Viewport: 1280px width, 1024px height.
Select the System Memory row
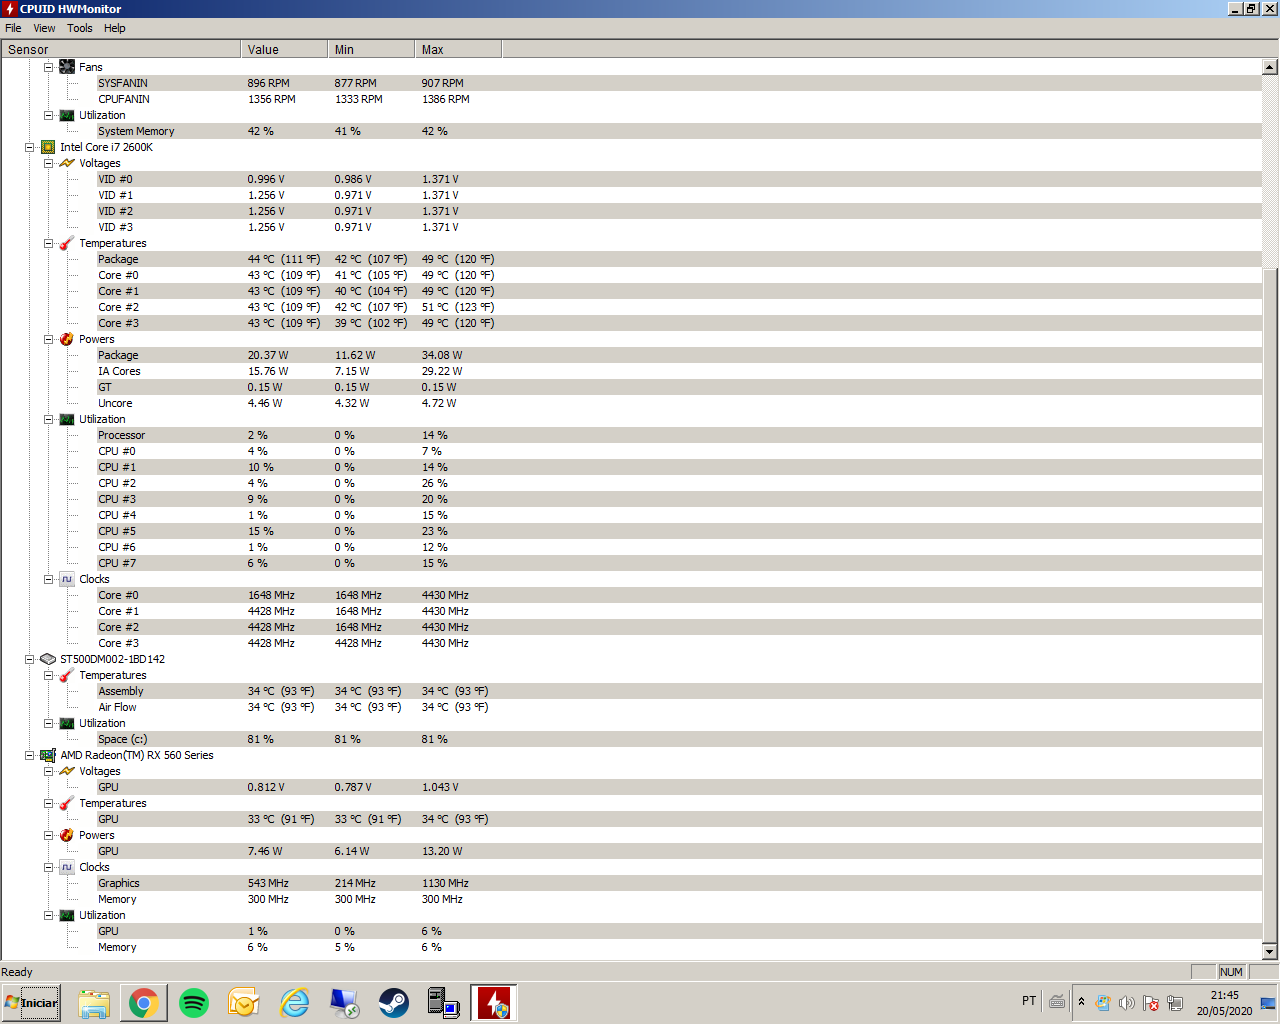[x=679, y=131]
